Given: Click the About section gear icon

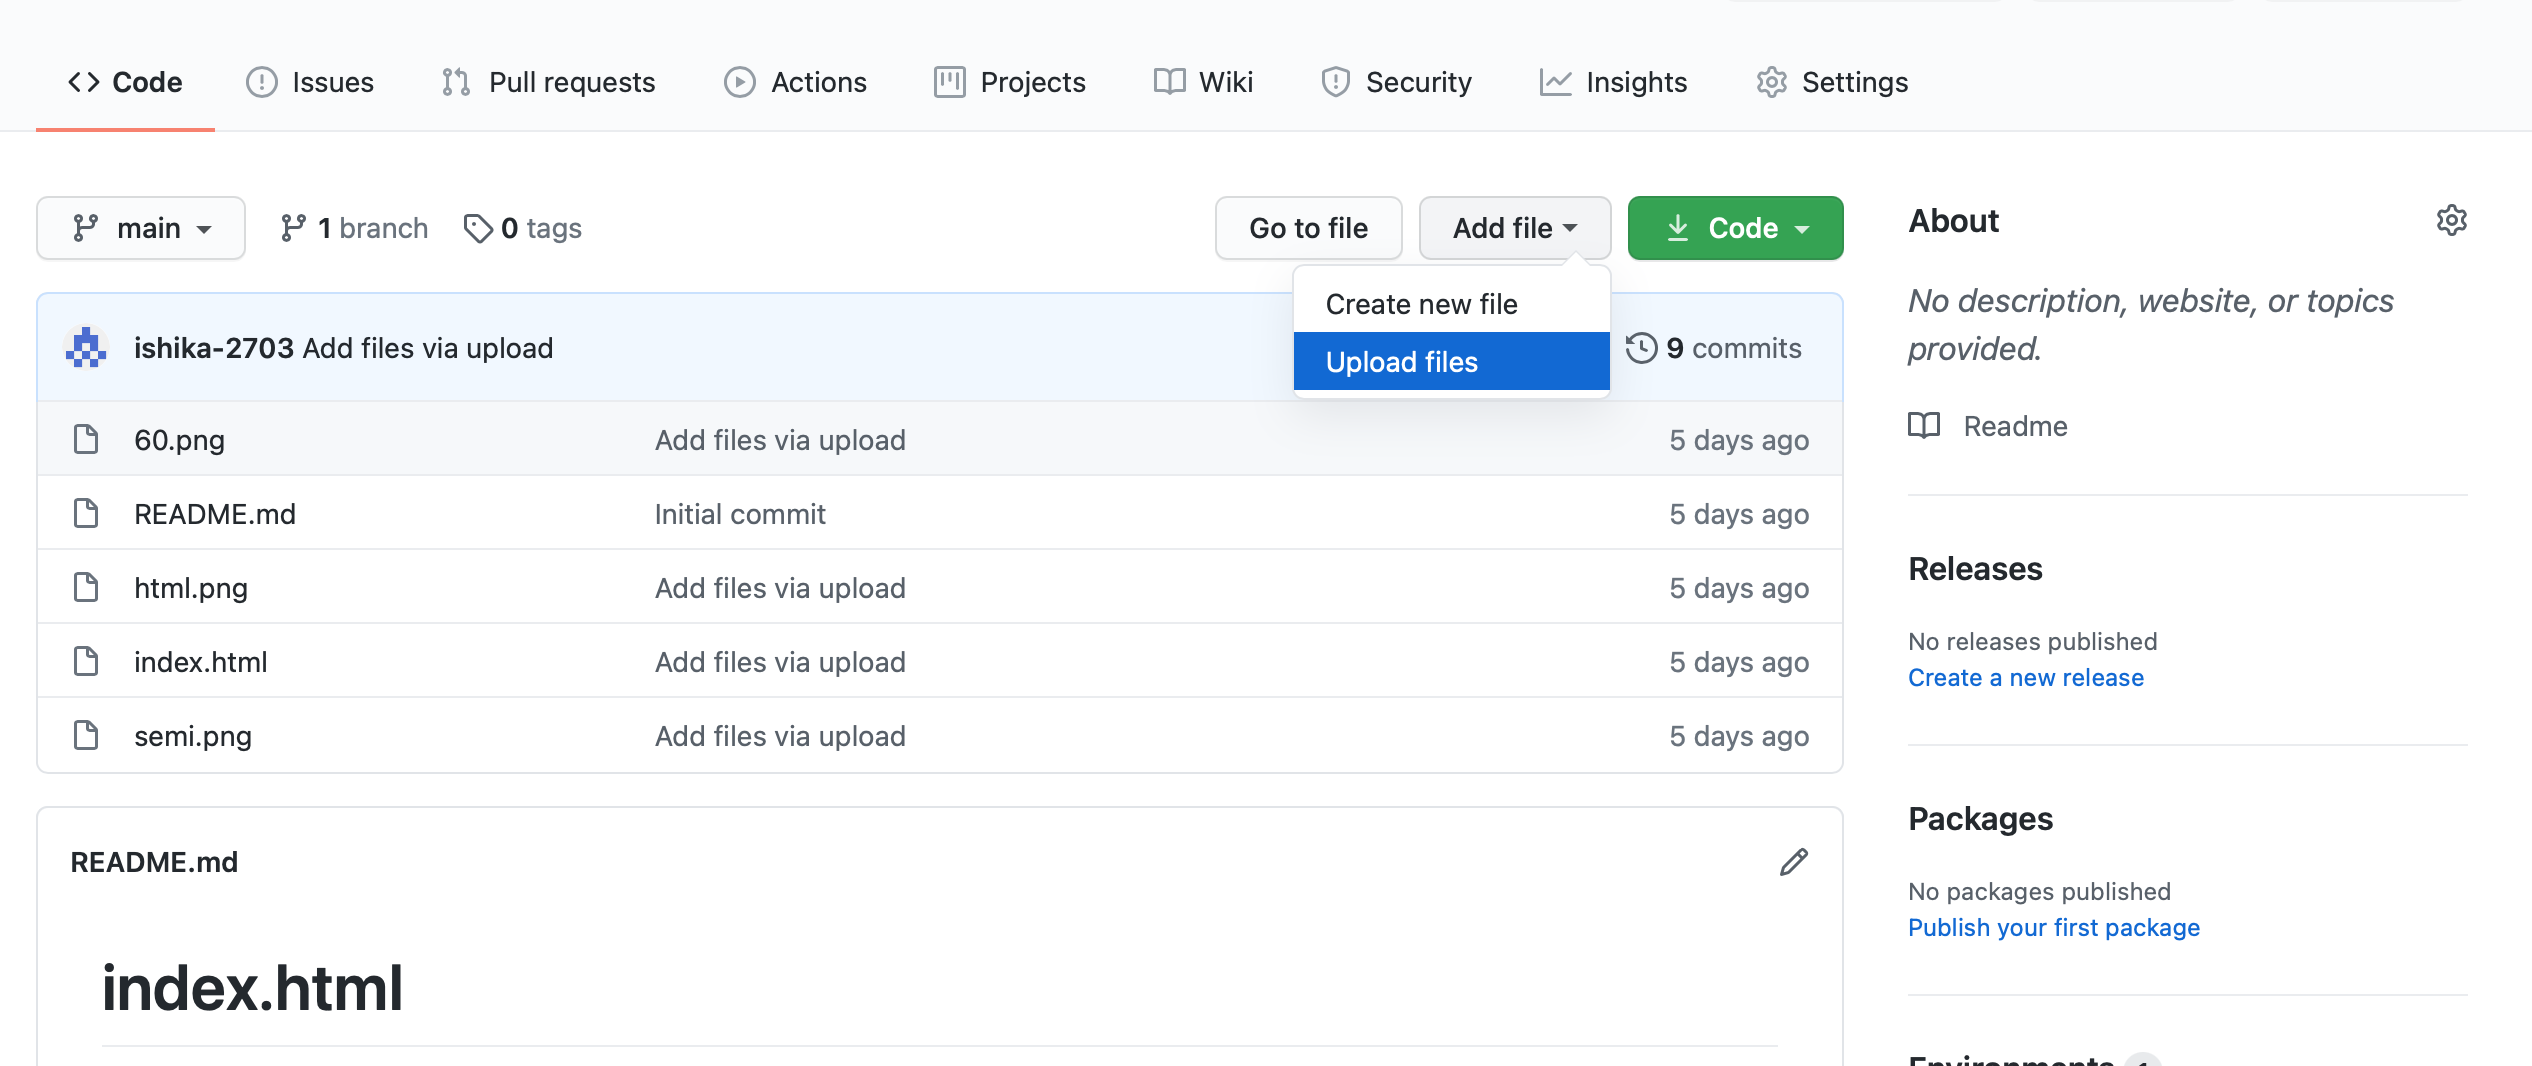Looking at the screenshot, I should [2451, 220].
